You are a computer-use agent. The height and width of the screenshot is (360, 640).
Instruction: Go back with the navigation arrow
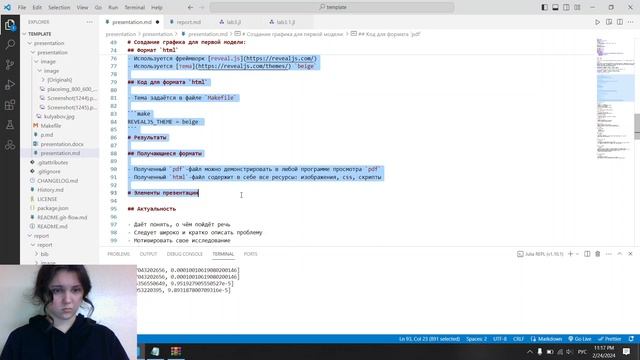coord(191,7)
